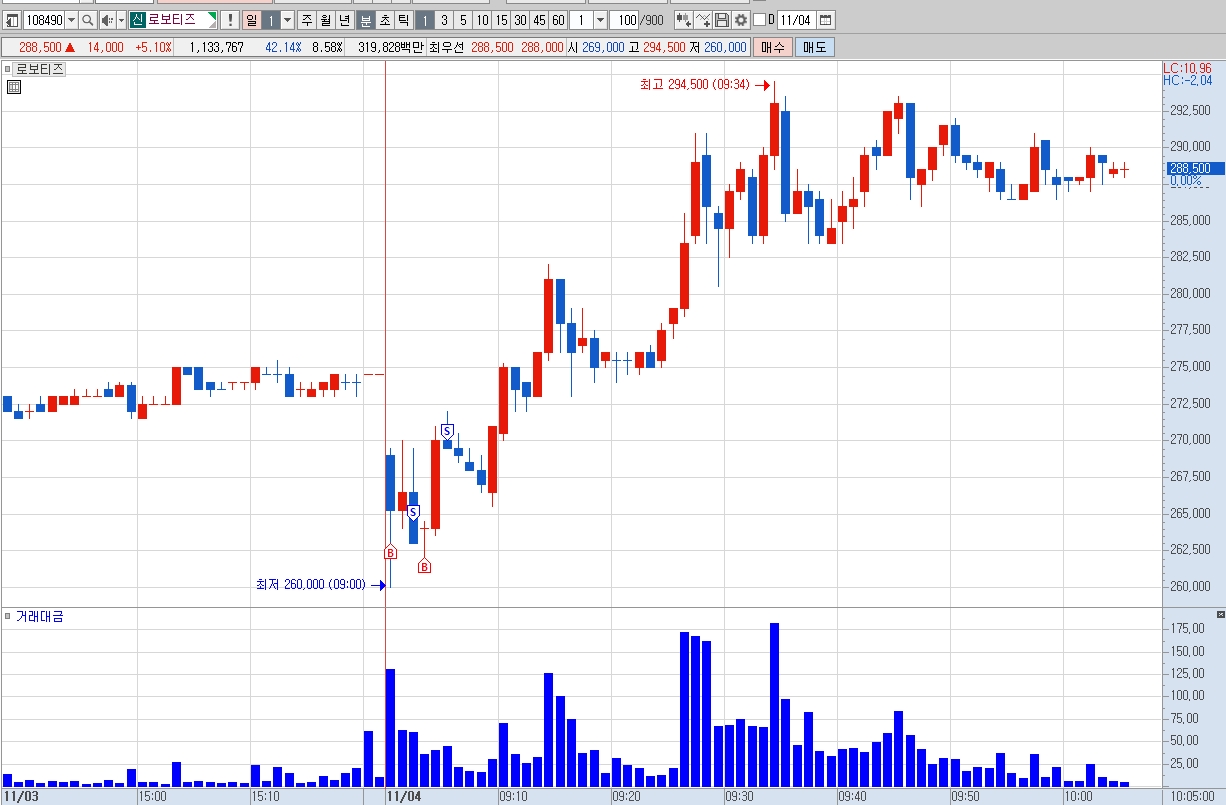The width and height of the screenshot is (1226, 805).
Task: Click the 매도 sell button
Action: tap(814, 47)
